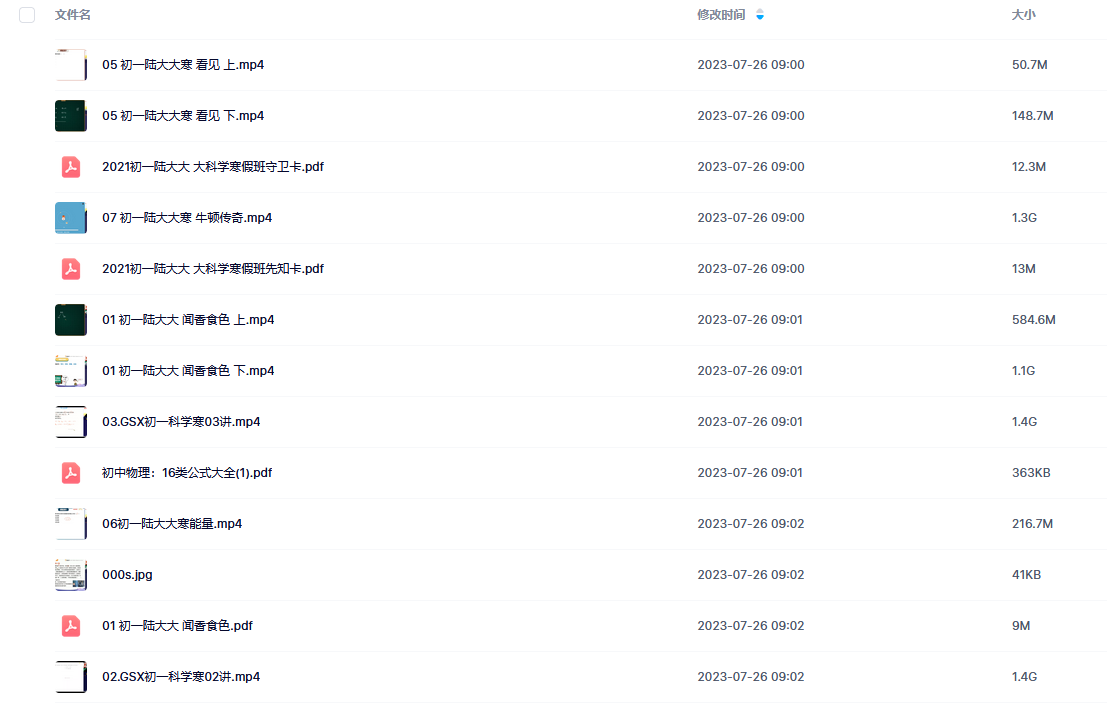
Task: Open dark thumbnail of 01 闻香食色 上.mp4
Action: click(71, 320)
